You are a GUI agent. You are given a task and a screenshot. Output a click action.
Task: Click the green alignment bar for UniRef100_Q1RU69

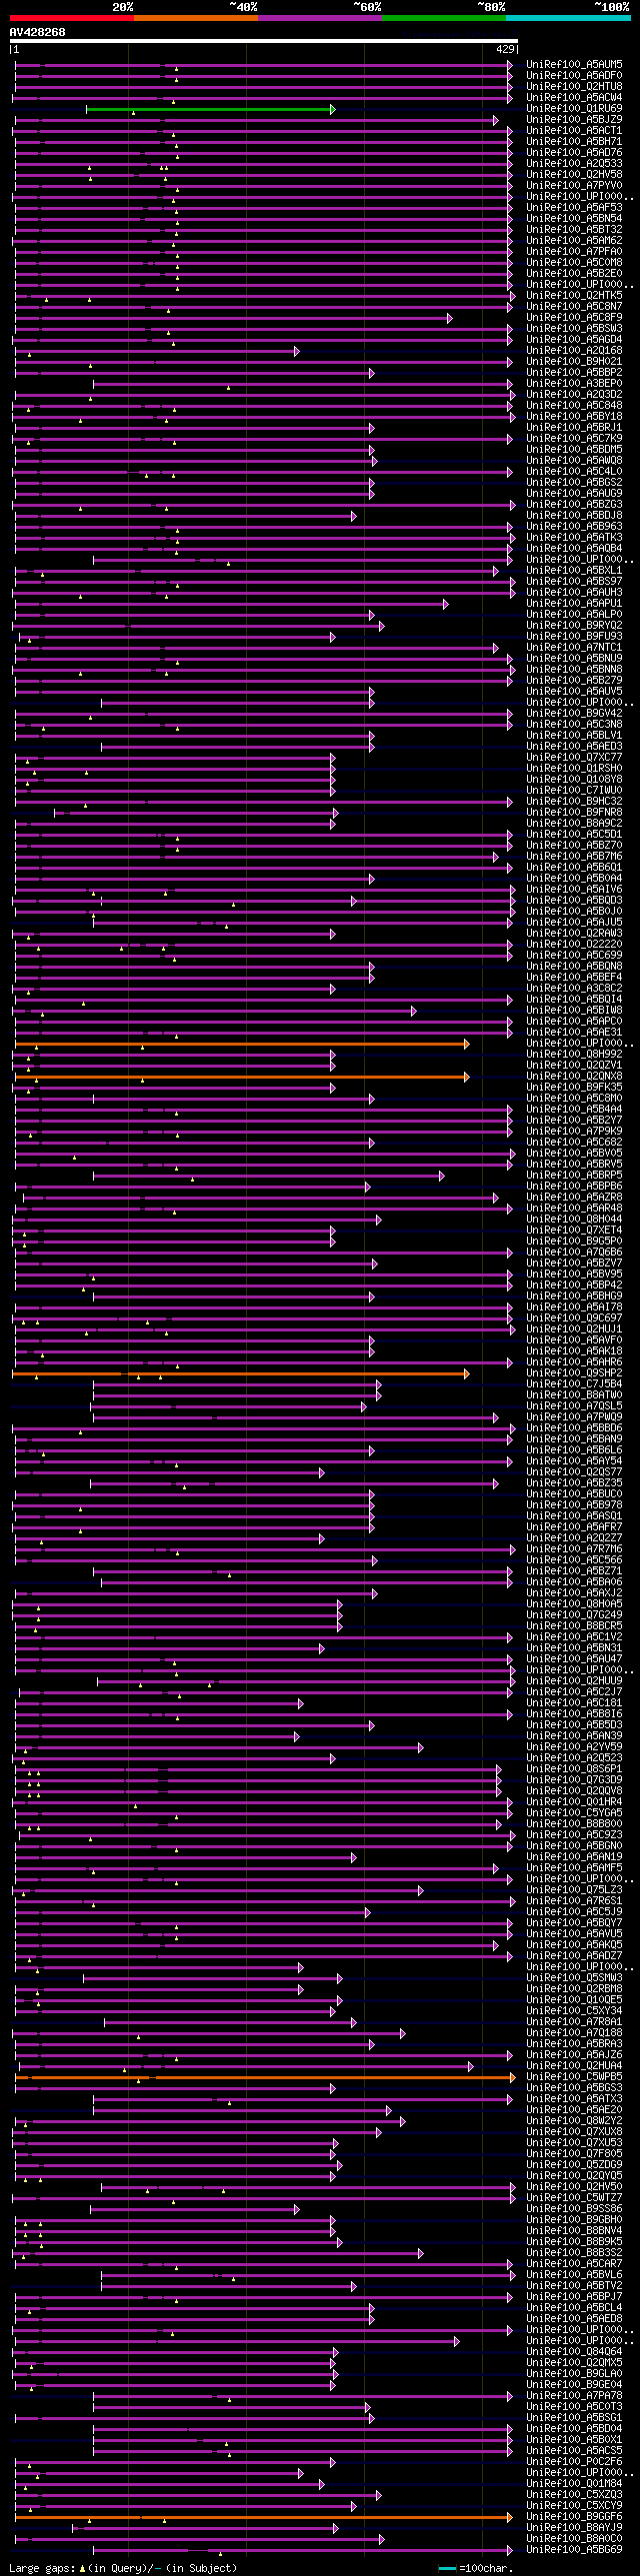(x=210, y=109)
